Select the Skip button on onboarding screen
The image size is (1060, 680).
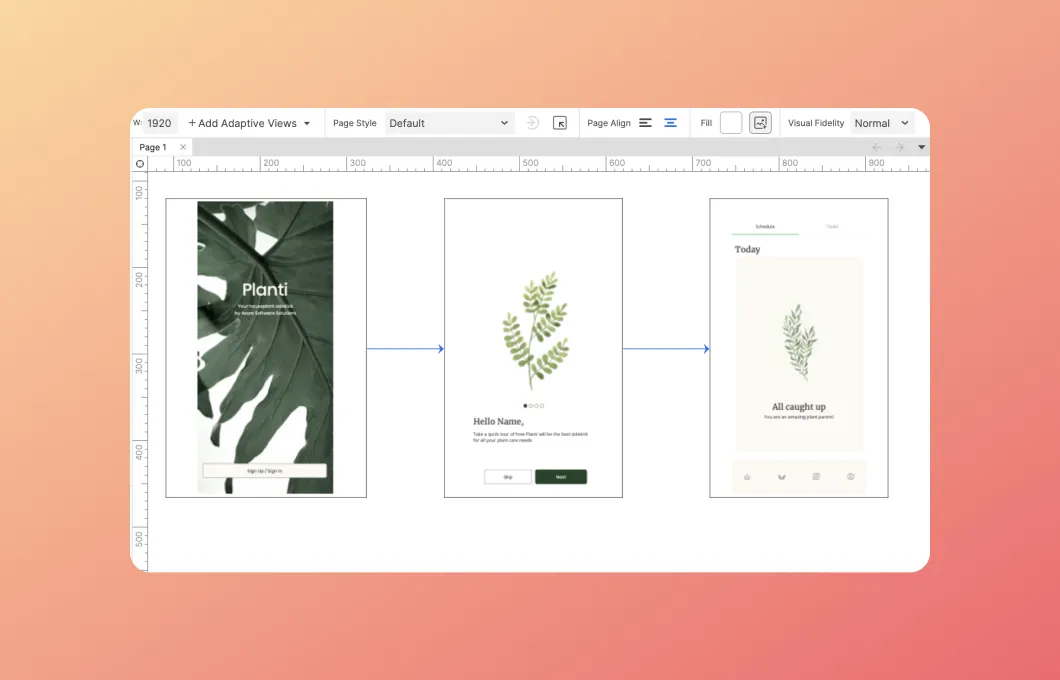508,477
